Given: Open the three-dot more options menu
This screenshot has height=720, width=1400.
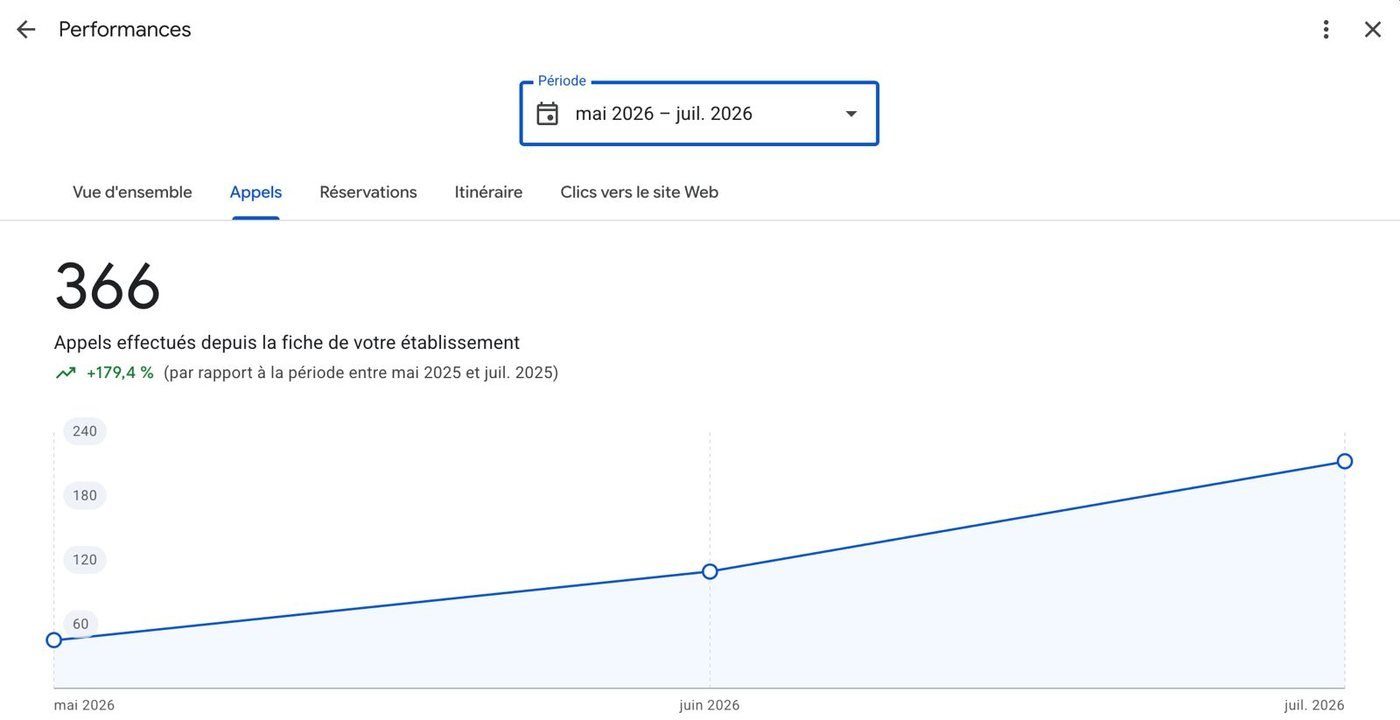Looking at the screenshot, I should click(1326, 30).
